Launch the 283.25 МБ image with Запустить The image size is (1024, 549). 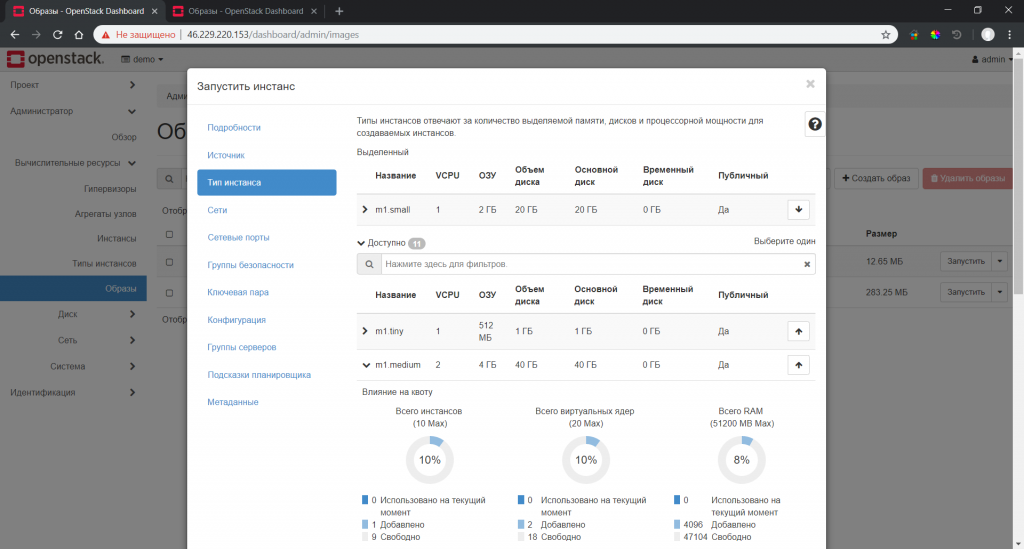[x=966, y=292]
